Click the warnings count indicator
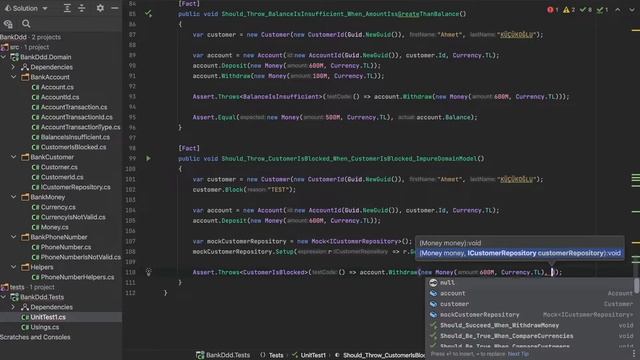640x360 pixels. (x=569, y=9)
